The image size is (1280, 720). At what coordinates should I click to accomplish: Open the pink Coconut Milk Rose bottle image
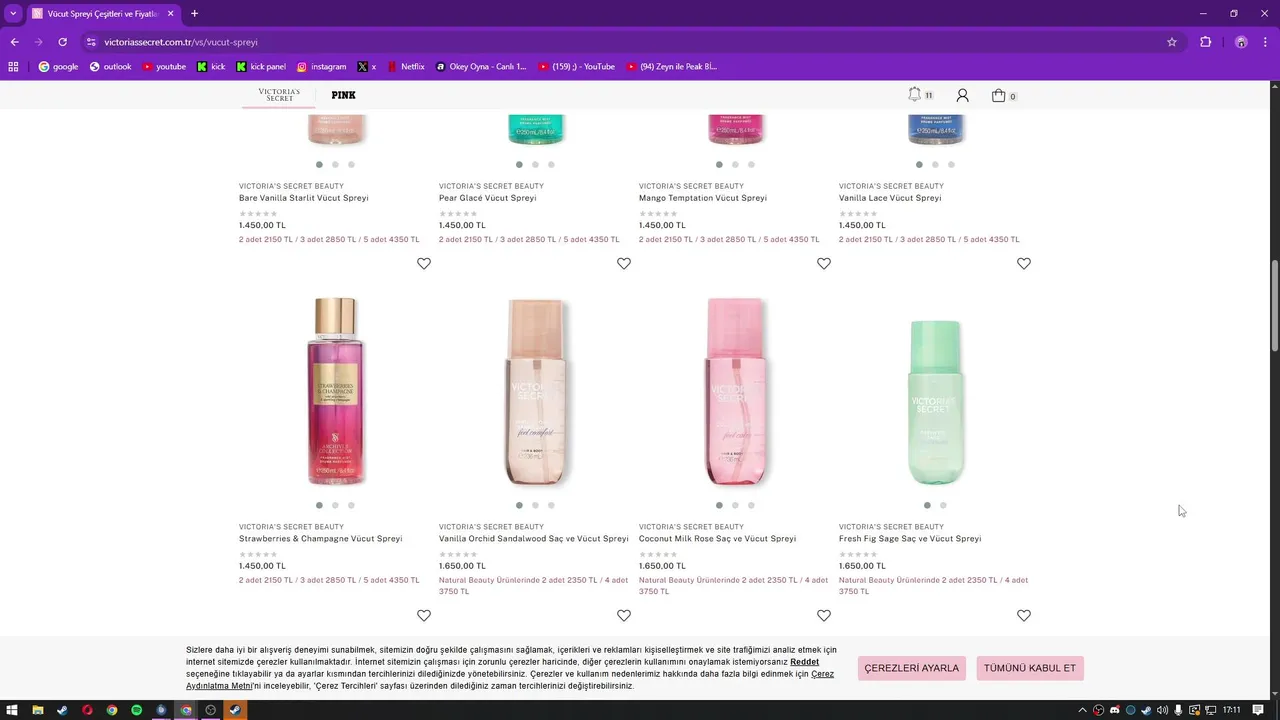(735, 392)
